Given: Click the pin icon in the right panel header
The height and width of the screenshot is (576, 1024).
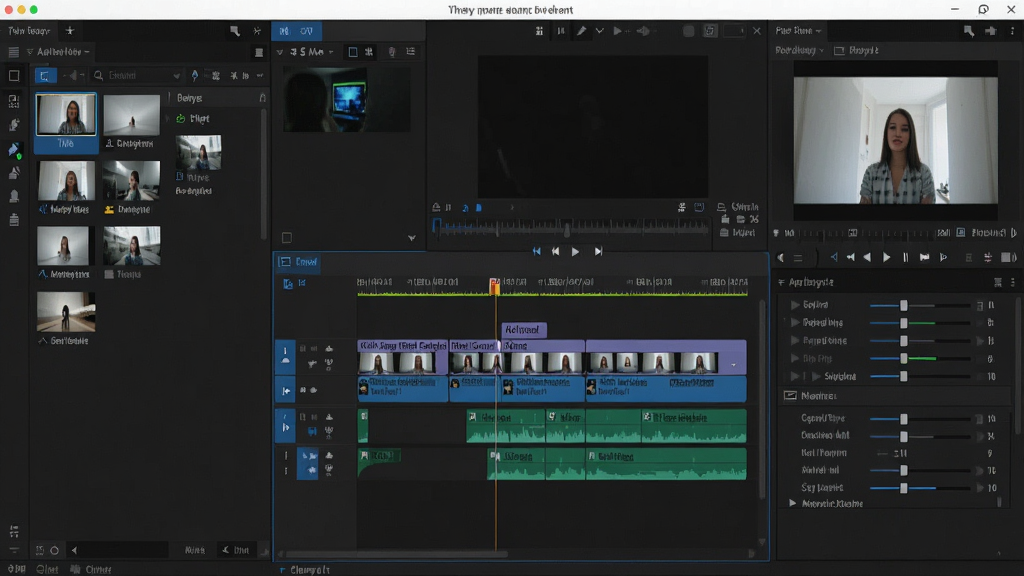Looking at the screenshot, I should [x=991, y=31].
